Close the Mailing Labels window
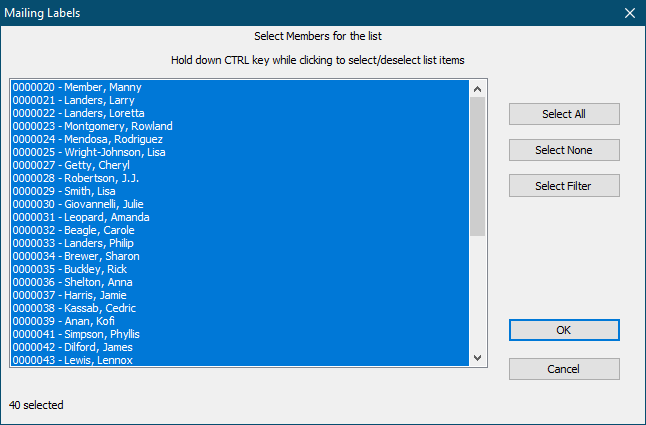646x425 pixels. 629,14
